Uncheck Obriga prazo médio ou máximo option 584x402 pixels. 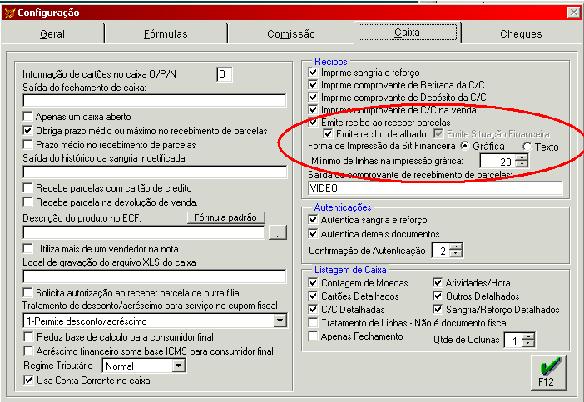tap(28, 130)
